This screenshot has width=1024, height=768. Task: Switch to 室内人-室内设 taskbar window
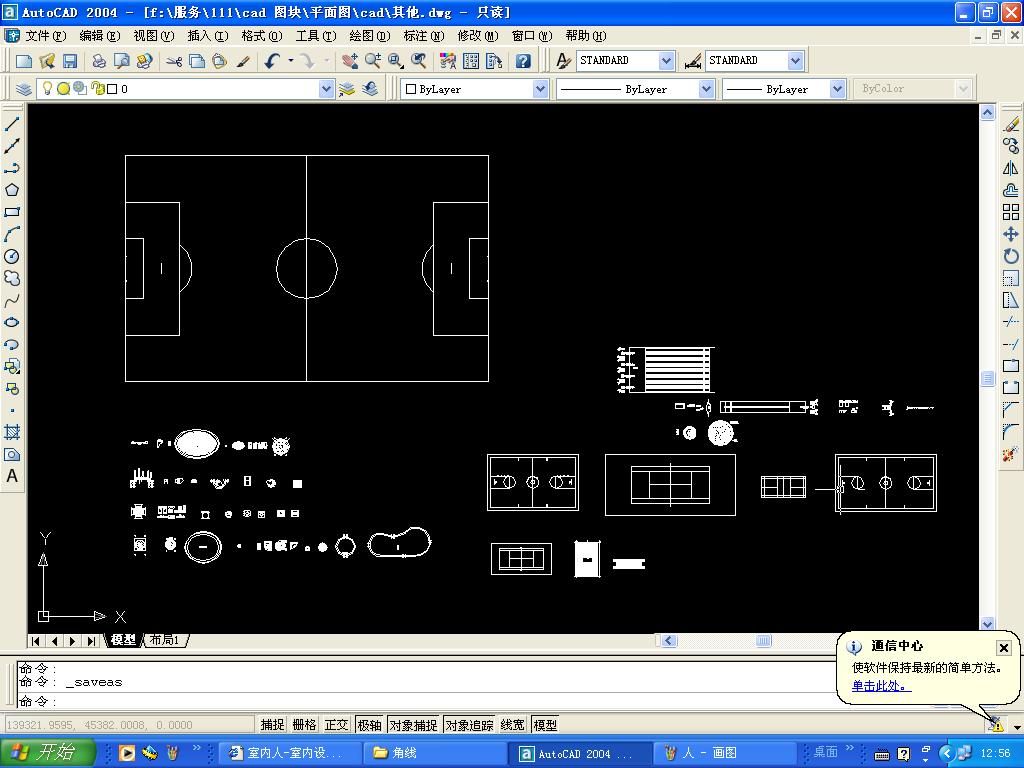pos(288,753)
